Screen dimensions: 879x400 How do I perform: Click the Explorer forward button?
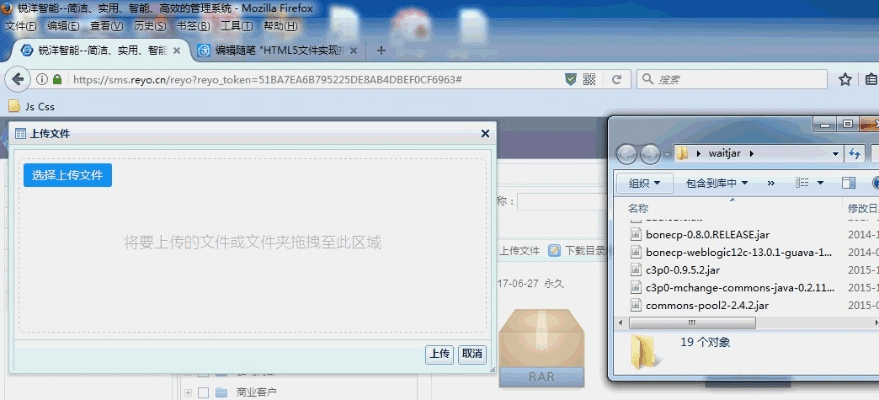click(x=650, y=154)
